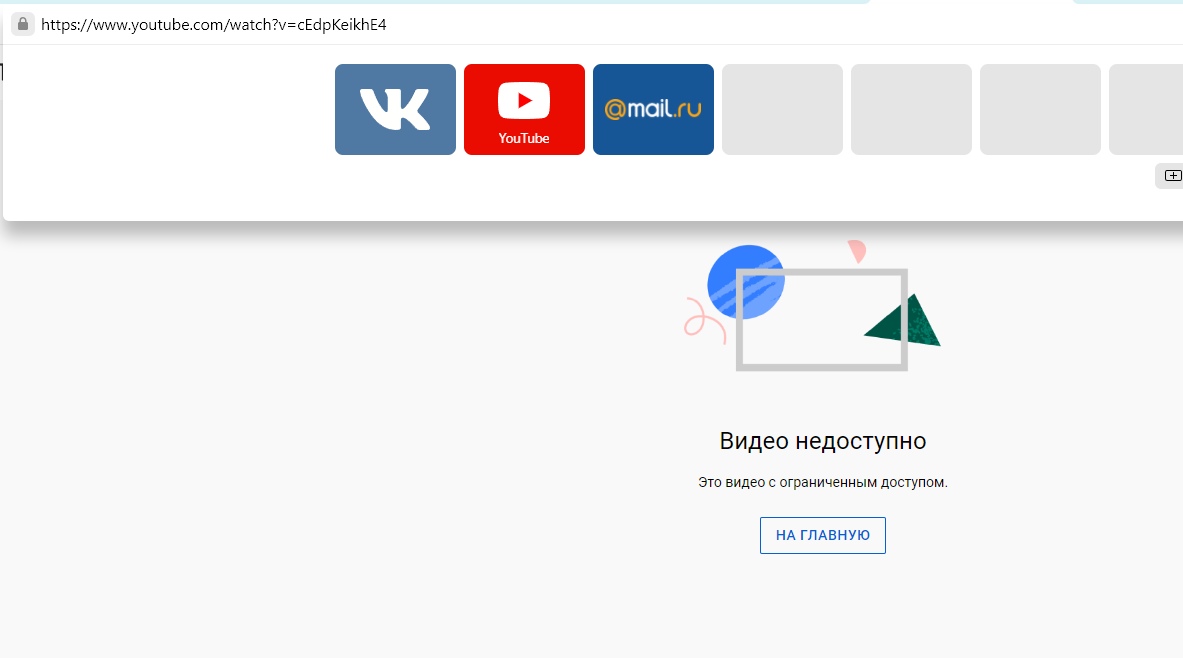Viewport: 1183px width, 658px height.
Task: Click the green triangle in the illustration
Action: point(903,321)
